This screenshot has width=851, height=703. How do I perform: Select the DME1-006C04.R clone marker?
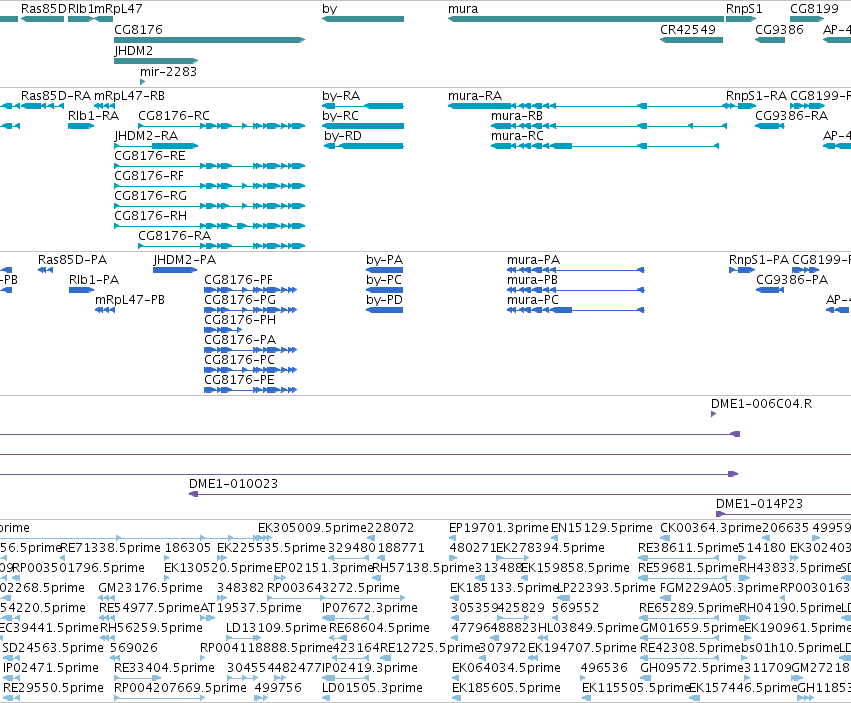[714, 414]
